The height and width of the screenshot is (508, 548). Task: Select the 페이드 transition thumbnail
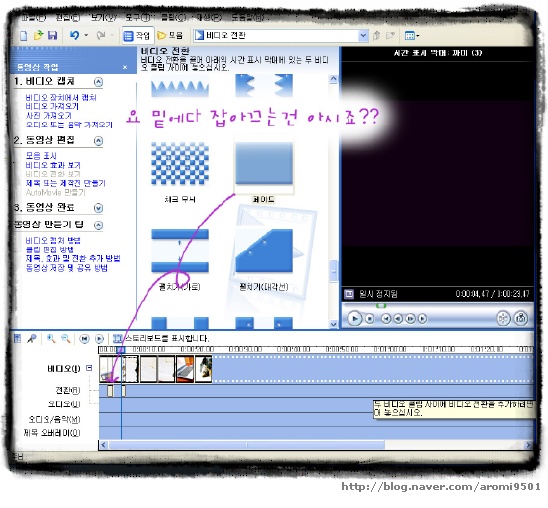coord(264,164)
